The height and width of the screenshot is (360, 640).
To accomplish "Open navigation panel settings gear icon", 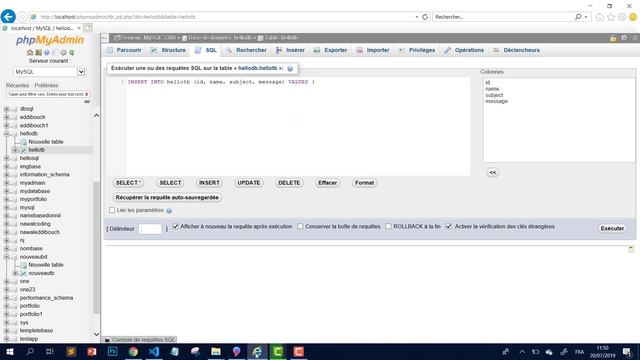I will (63, 53).
